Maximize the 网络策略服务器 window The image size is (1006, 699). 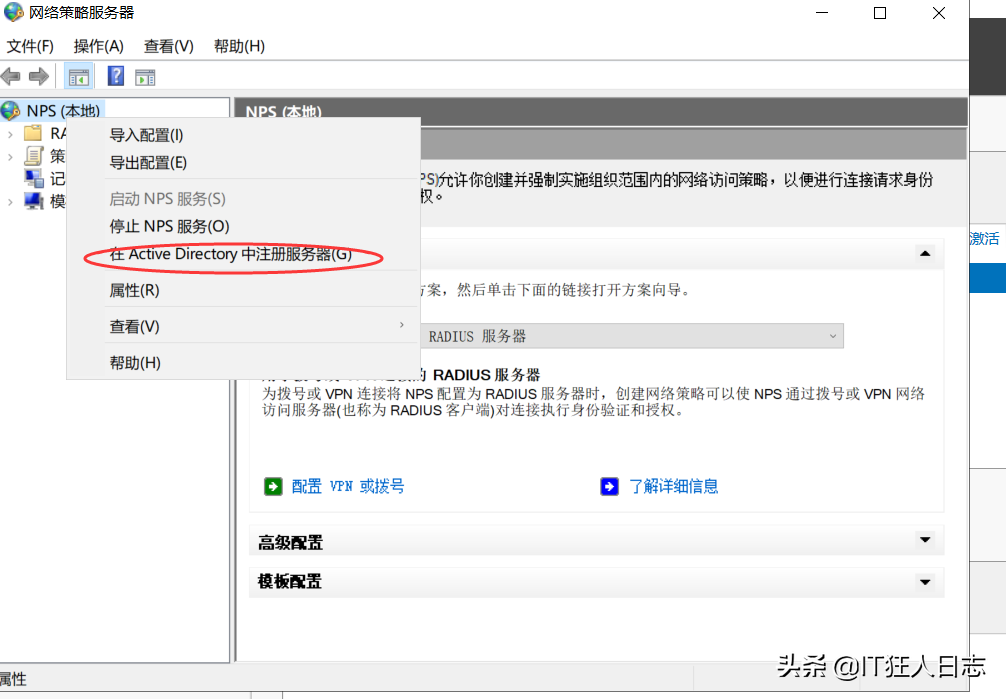coord(880,13)
